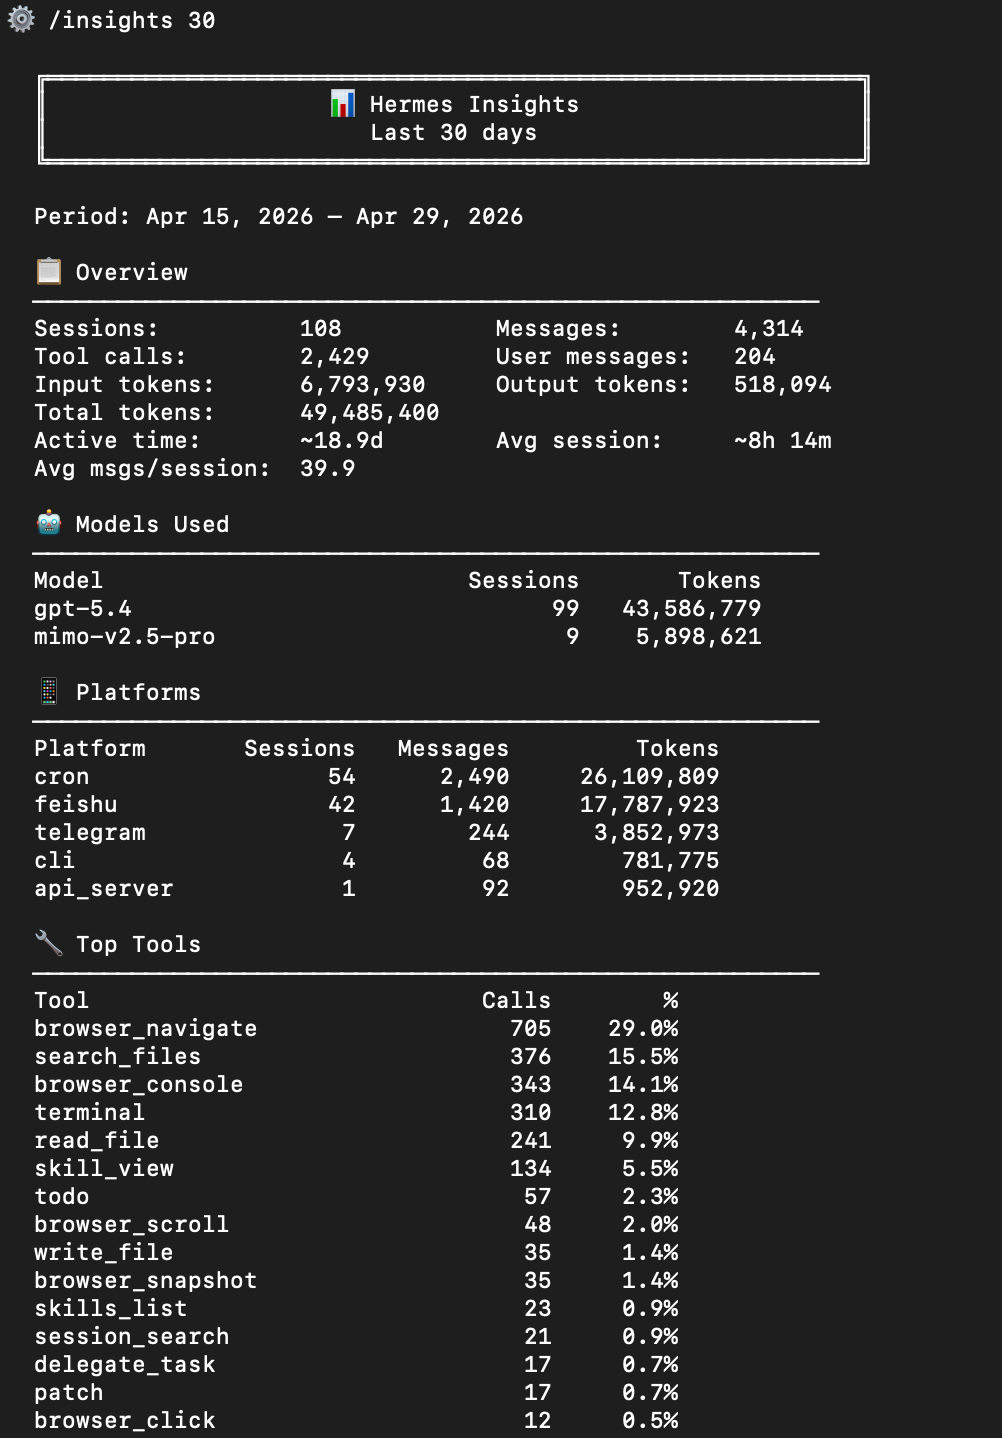Screen dimensions: 1002x1438
Task: Click the mimo-v2.5-pro model name
Action: pyautogui.click(x=124, y=636)
